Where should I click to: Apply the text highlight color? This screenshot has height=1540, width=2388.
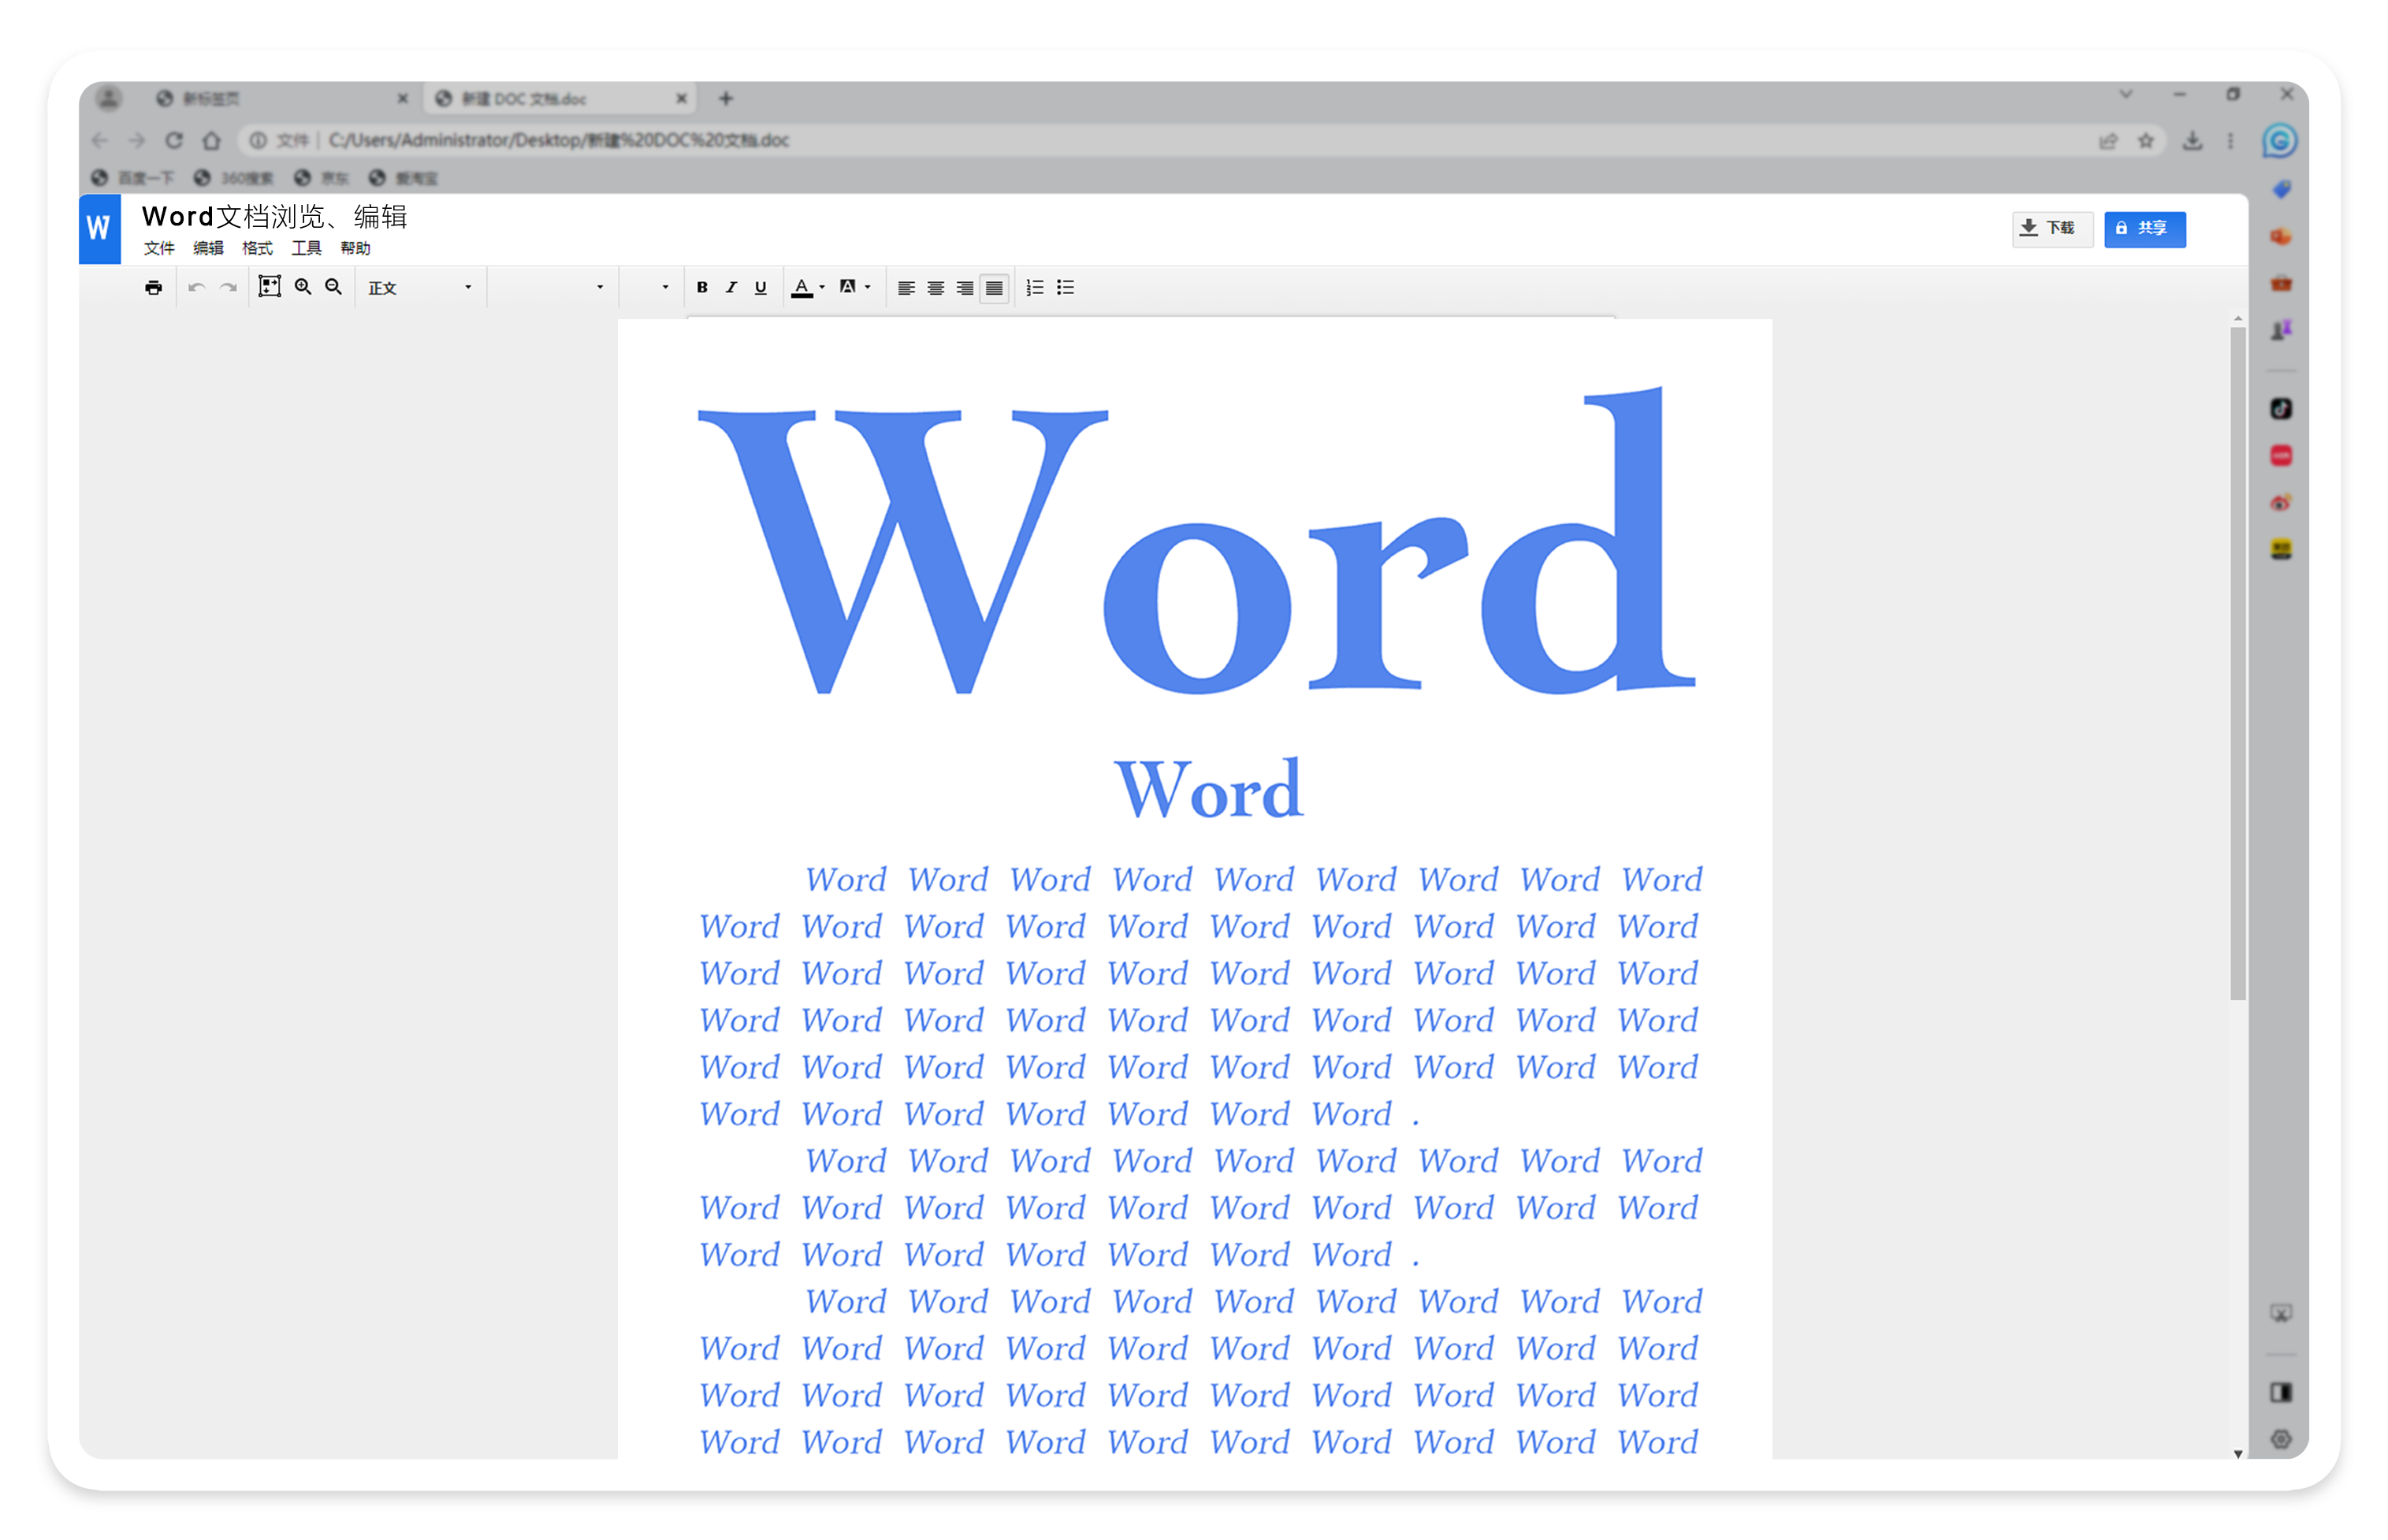848,287
